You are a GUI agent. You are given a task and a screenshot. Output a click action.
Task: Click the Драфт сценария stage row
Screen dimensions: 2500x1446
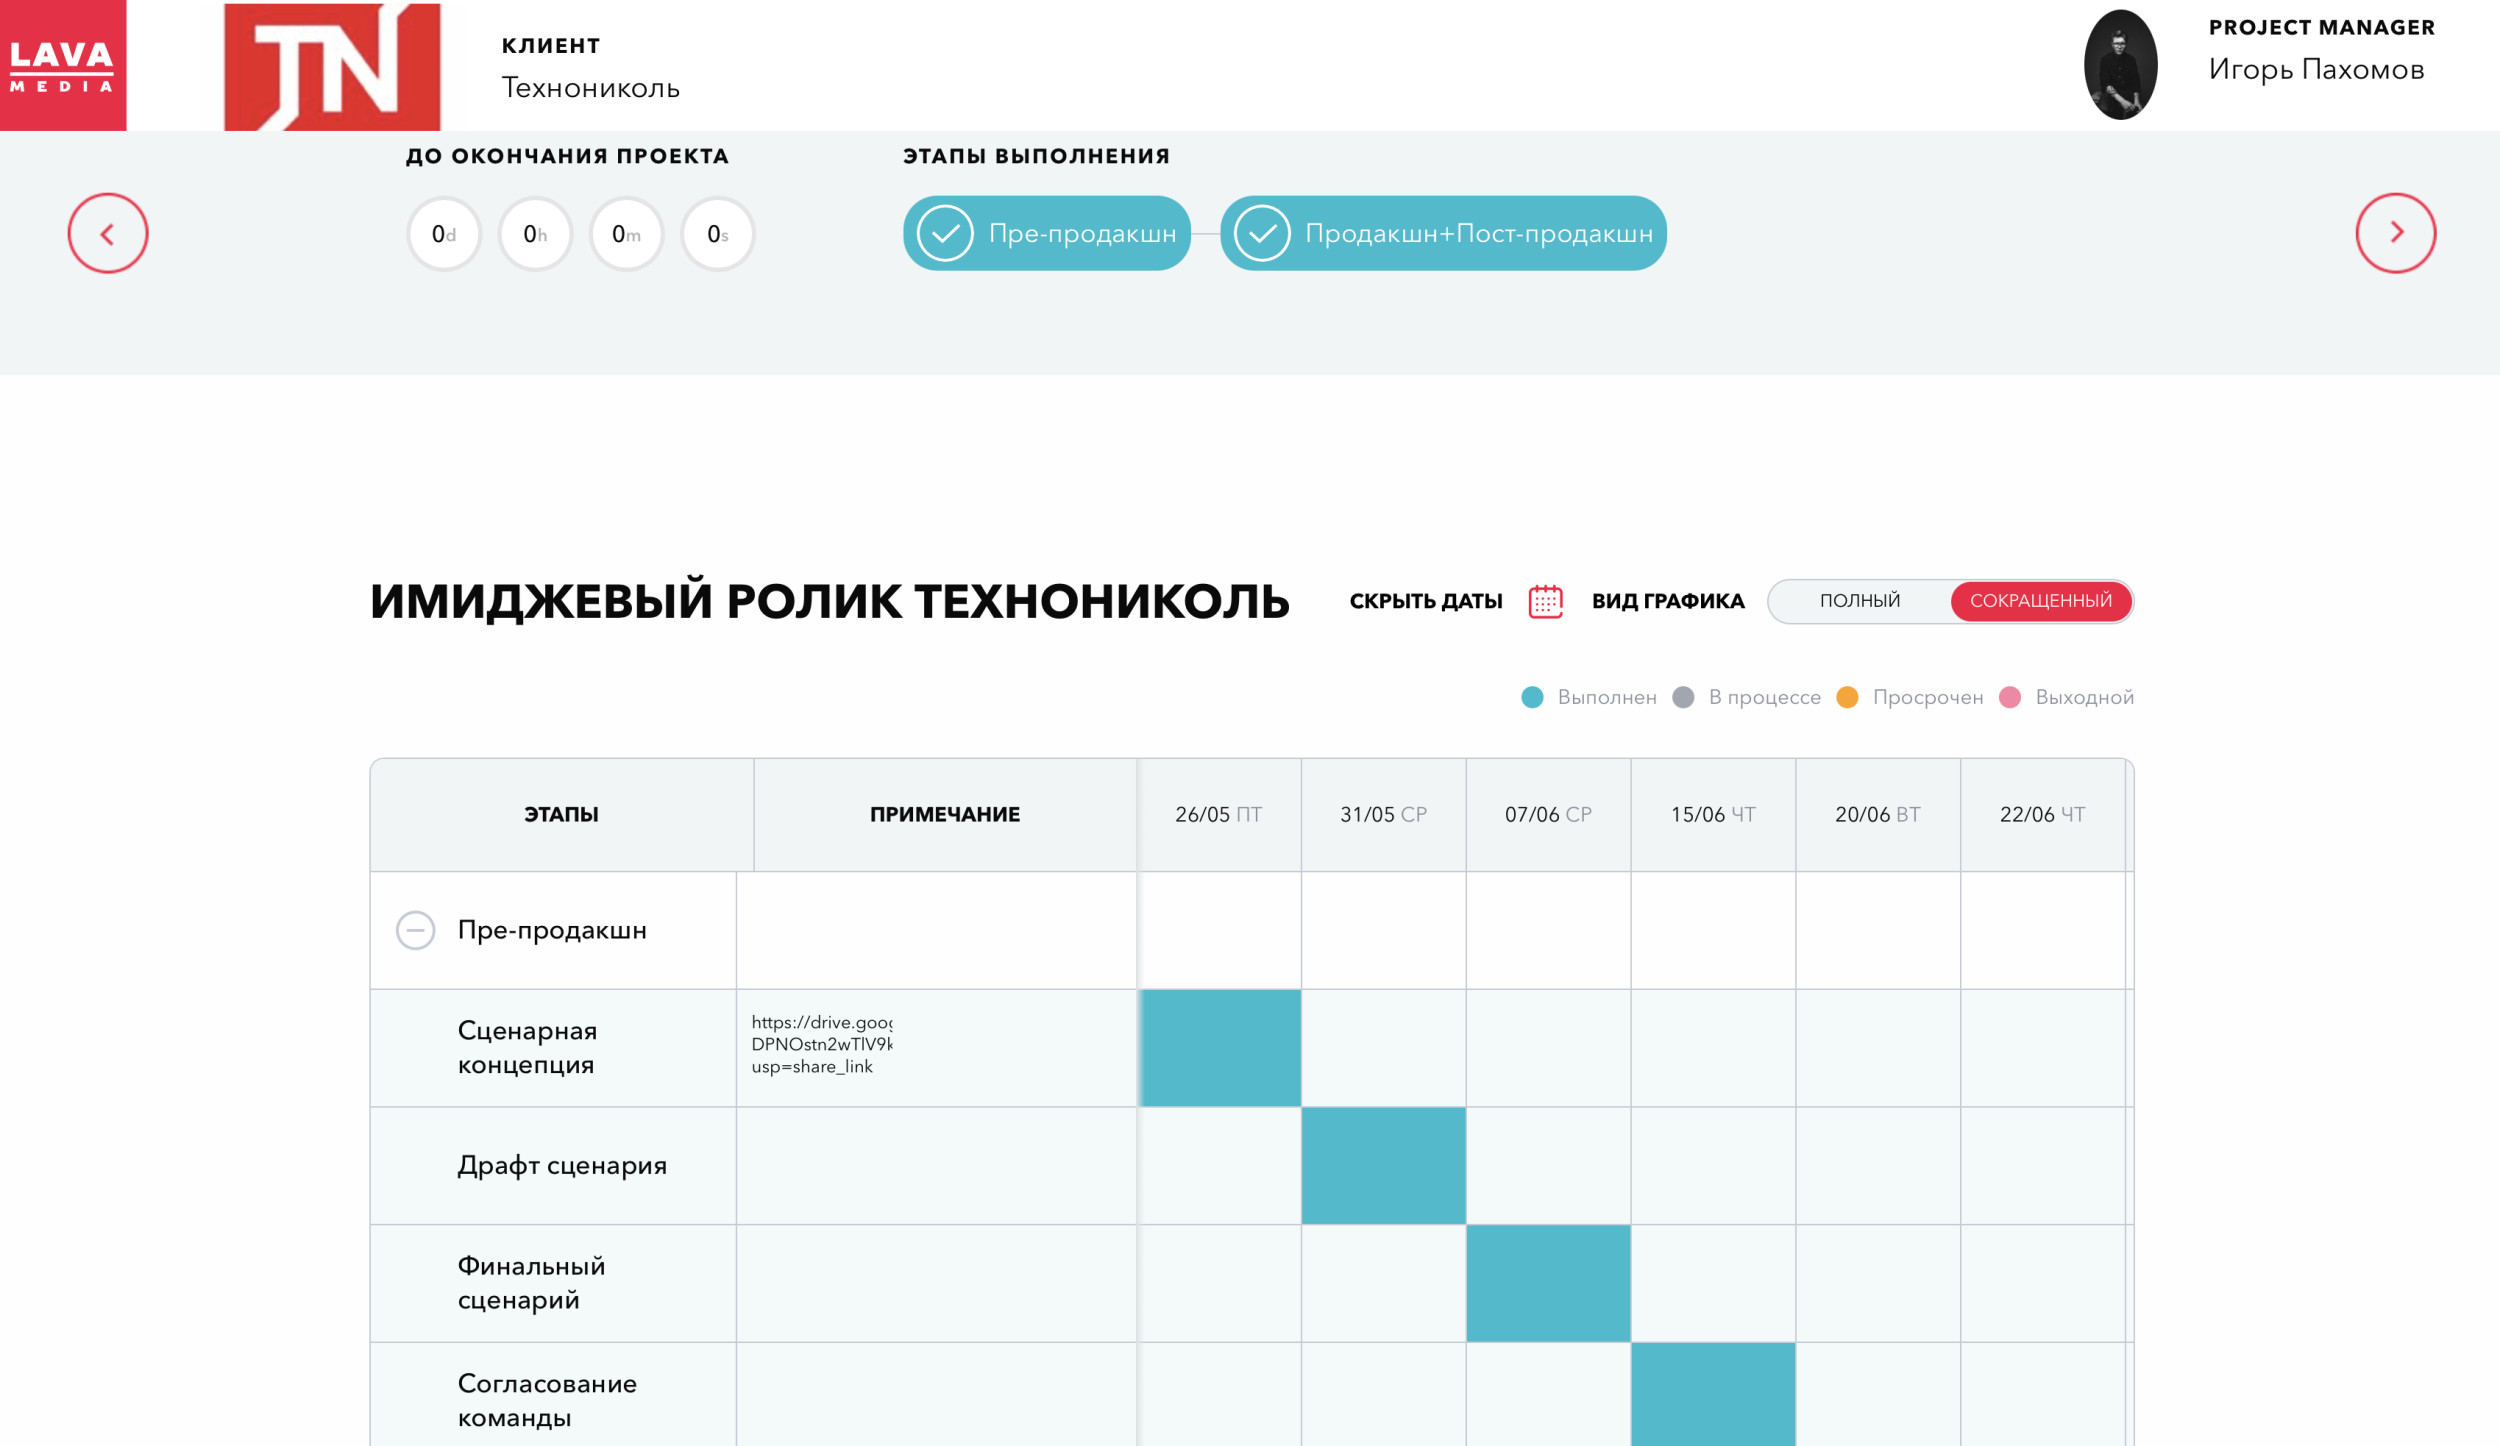click(x=562, y=1165)
